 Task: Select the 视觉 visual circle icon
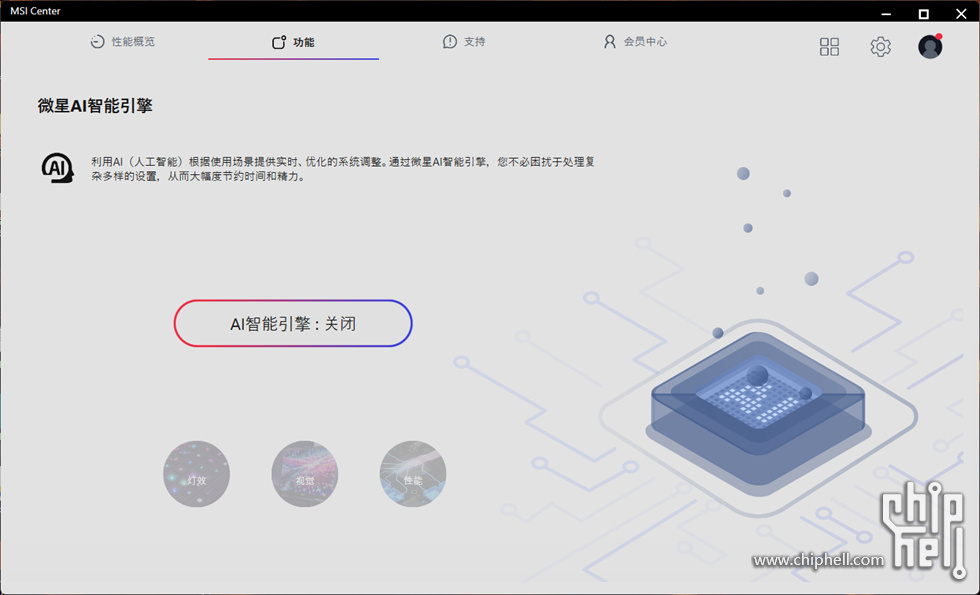click(x=305, y=474)
